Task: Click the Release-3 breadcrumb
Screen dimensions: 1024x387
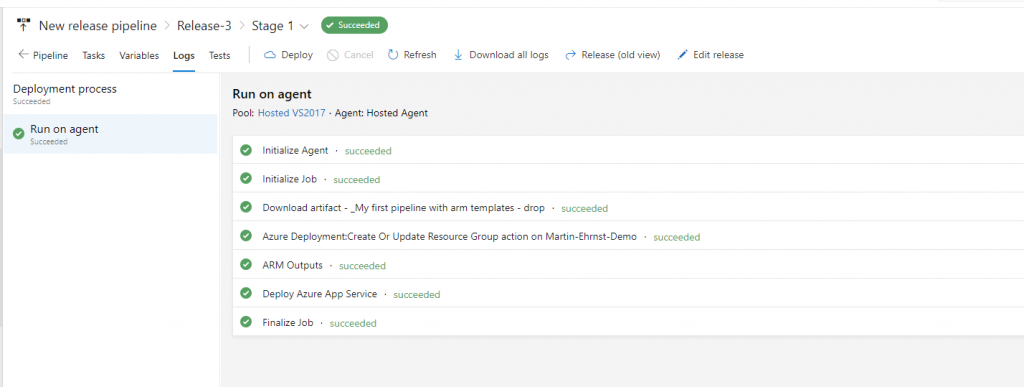Action: [x=204, y=26]
